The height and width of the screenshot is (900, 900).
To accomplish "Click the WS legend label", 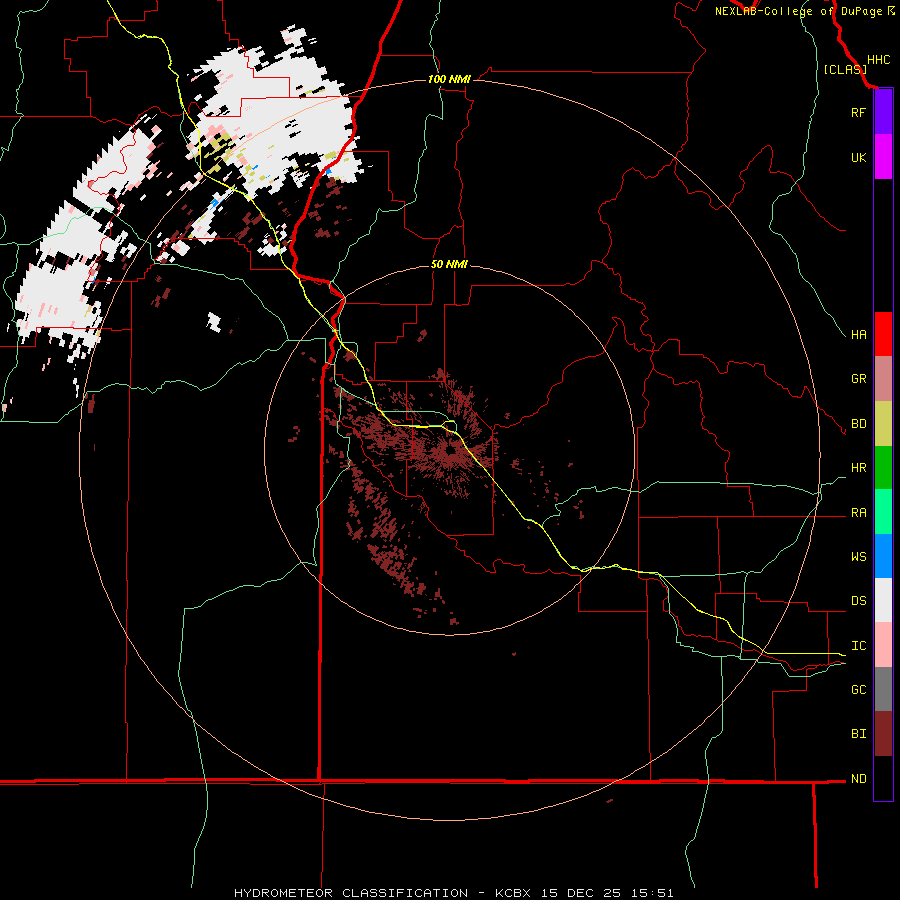I will tap(858, 556).
